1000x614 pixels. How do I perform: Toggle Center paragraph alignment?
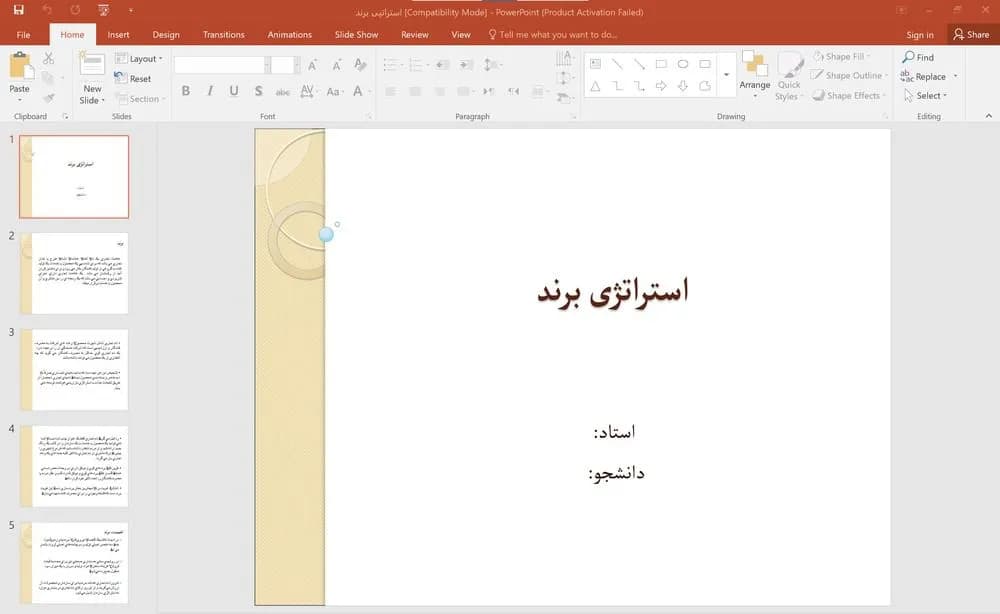(x=415, y=92)
